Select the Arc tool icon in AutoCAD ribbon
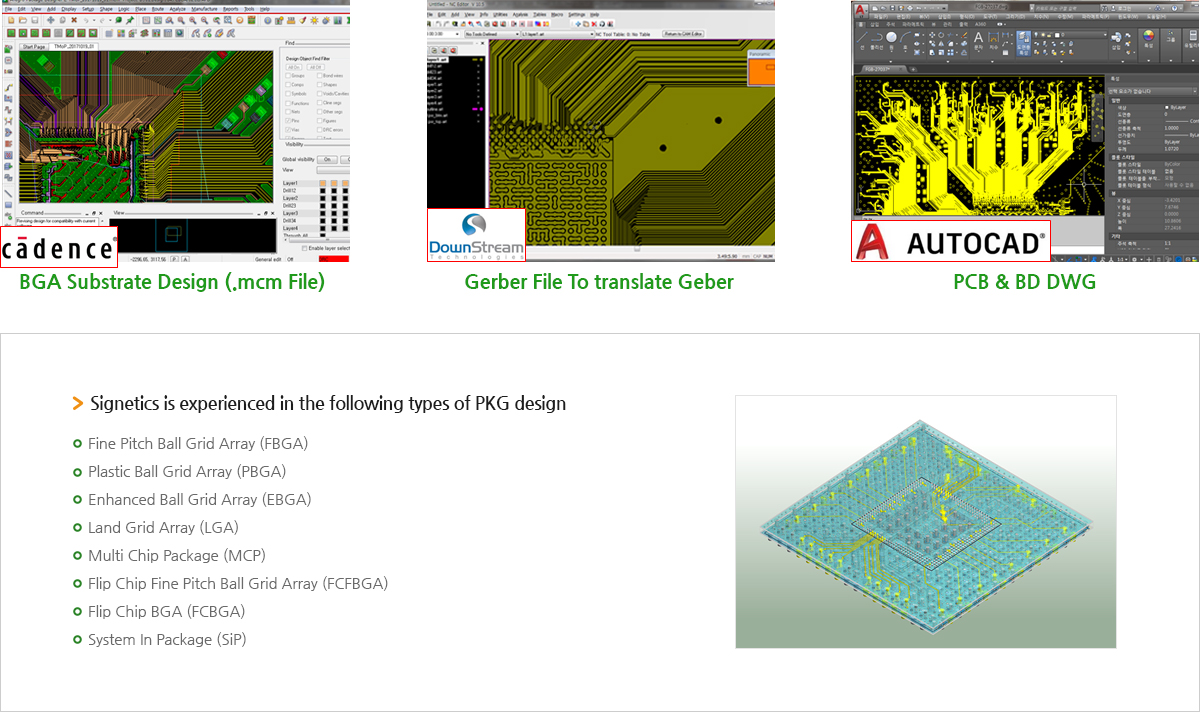Viewport: 1200px width, 712px height. (x=905, y=38)
